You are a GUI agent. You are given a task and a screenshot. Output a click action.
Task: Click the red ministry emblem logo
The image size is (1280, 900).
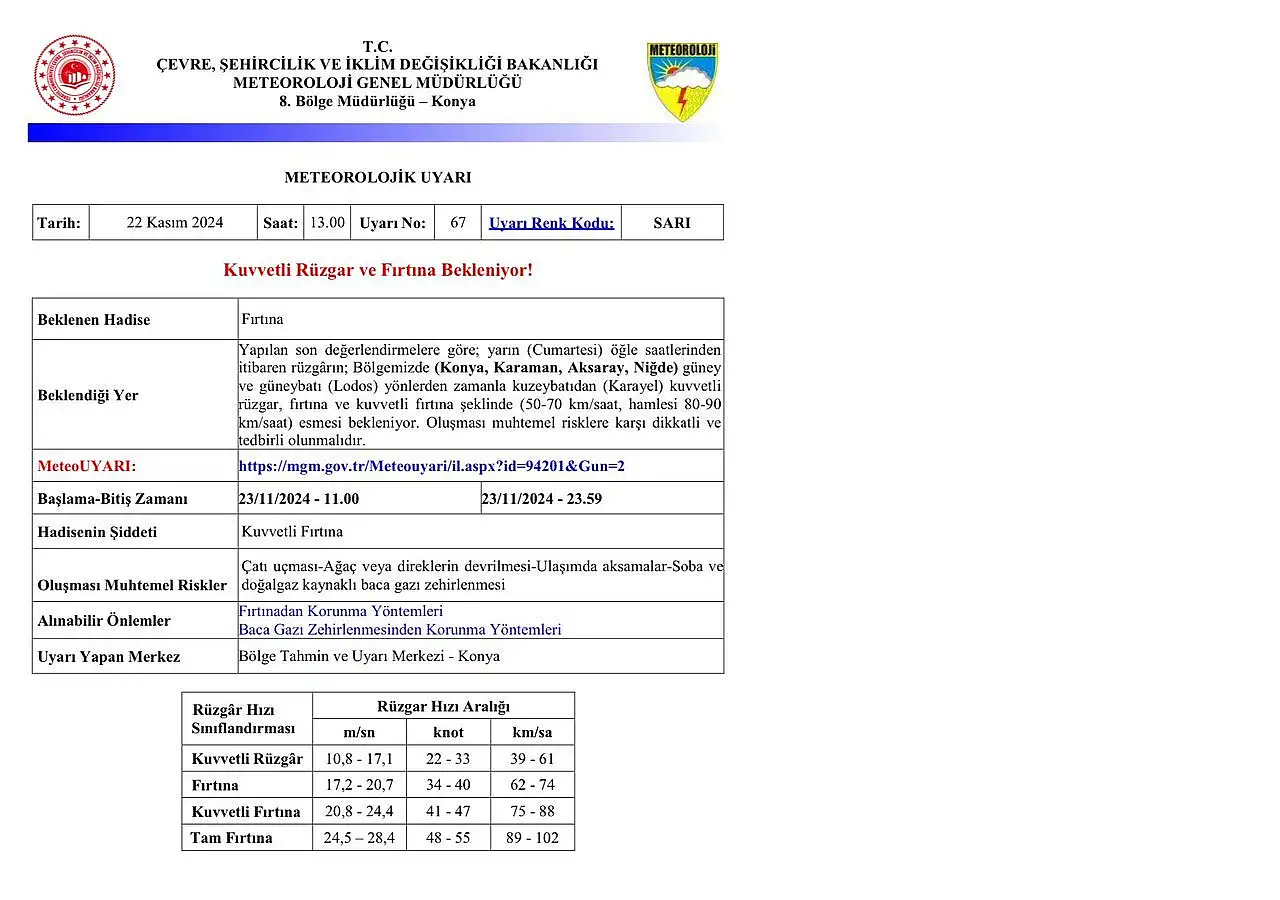75,76
